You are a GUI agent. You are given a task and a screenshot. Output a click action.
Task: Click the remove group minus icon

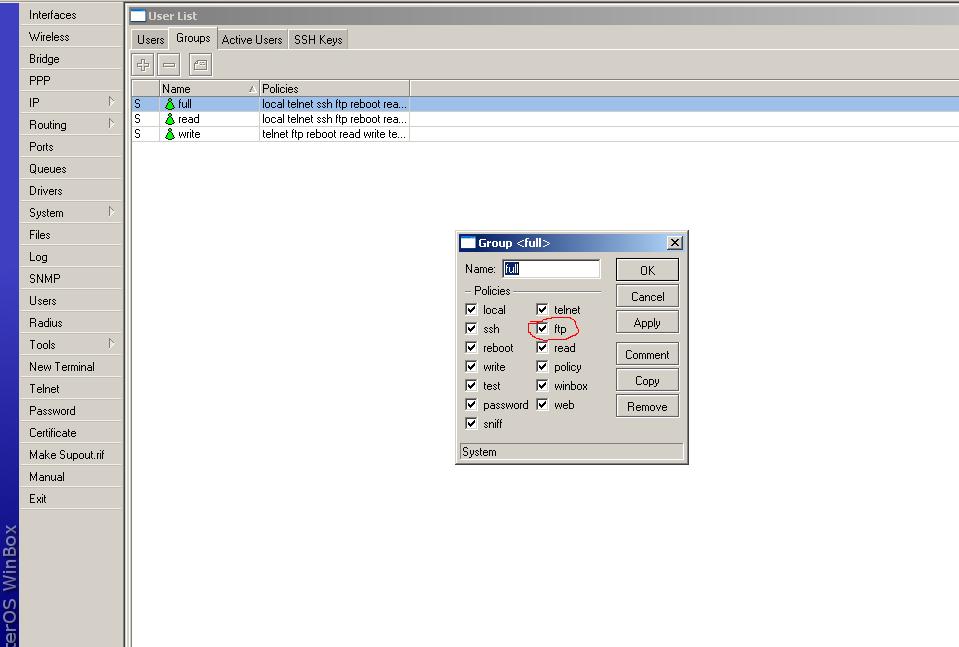pos(168,63)
